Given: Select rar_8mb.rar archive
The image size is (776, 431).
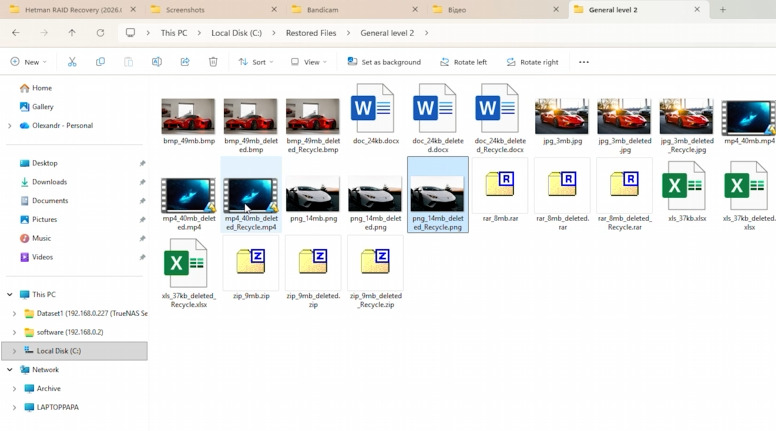Looking at the screenshot, I should 500,190.
